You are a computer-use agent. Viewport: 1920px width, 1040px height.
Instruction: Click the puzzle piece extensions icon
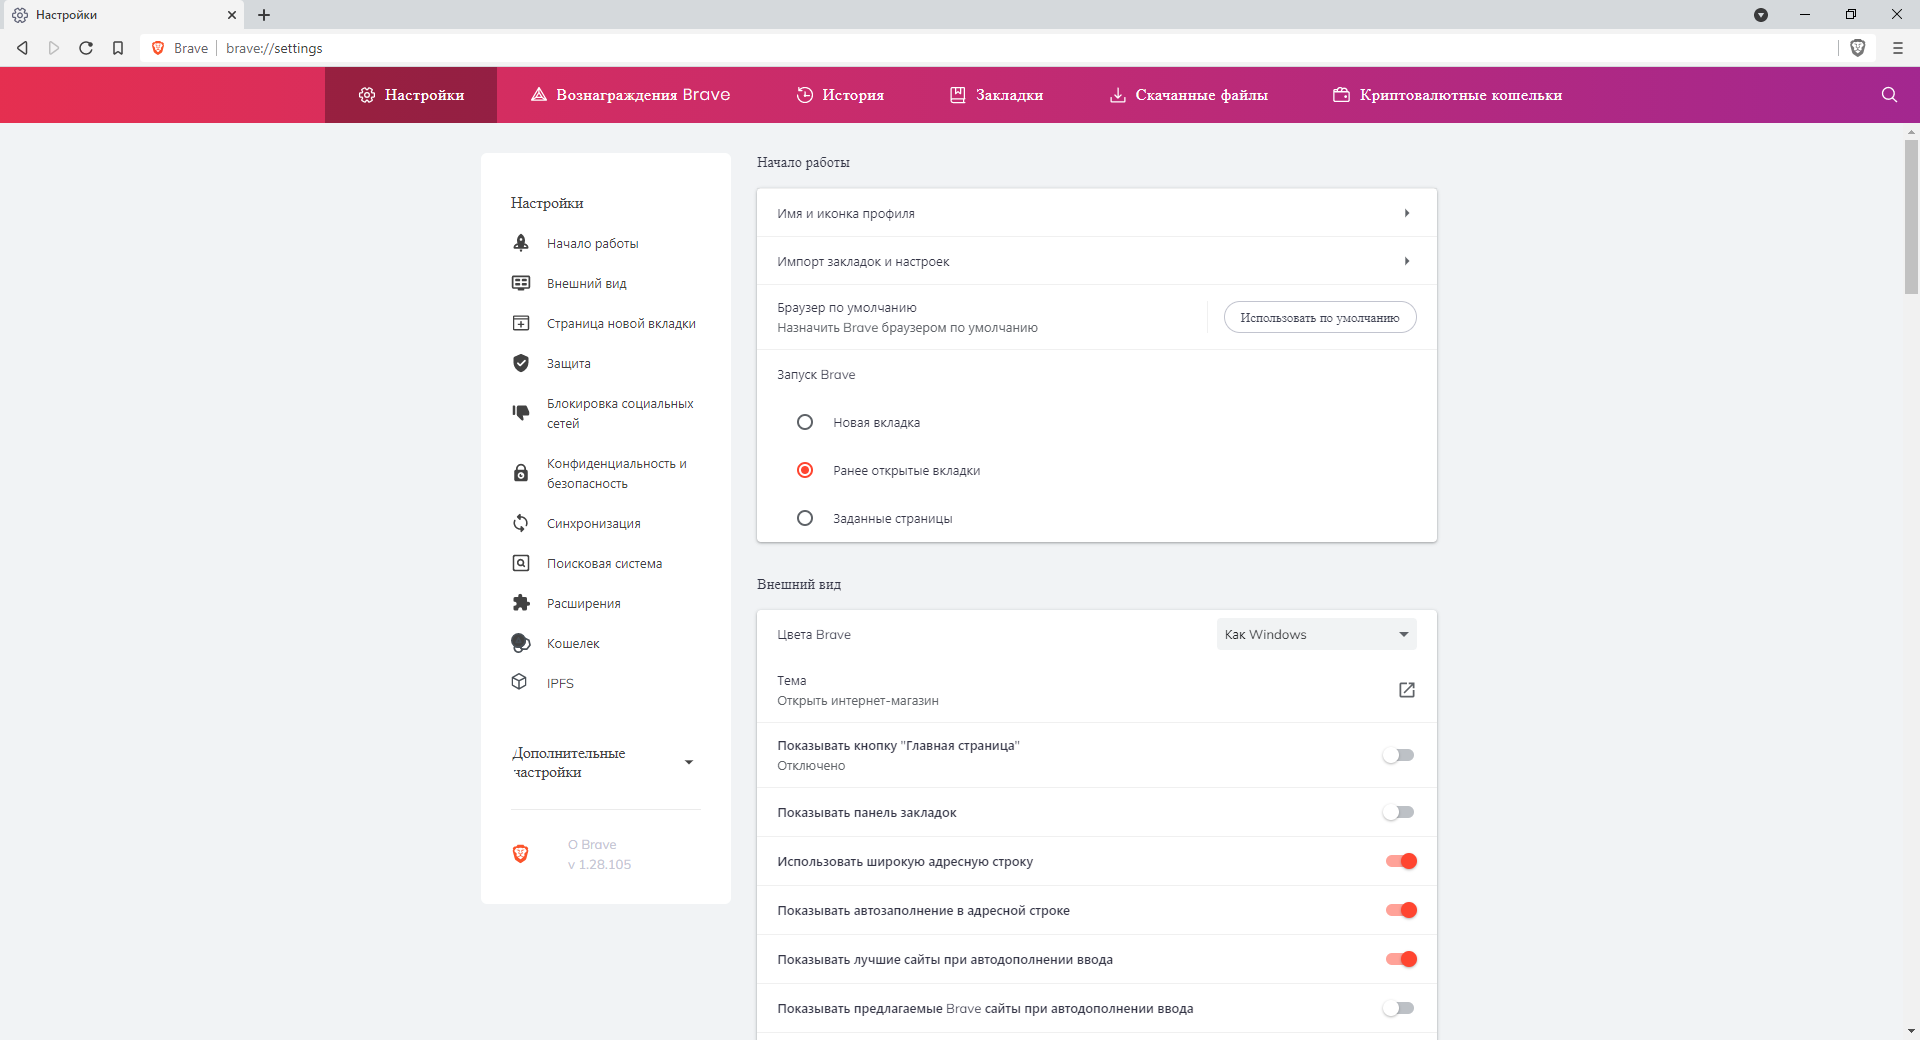click(x=521, y=603)
